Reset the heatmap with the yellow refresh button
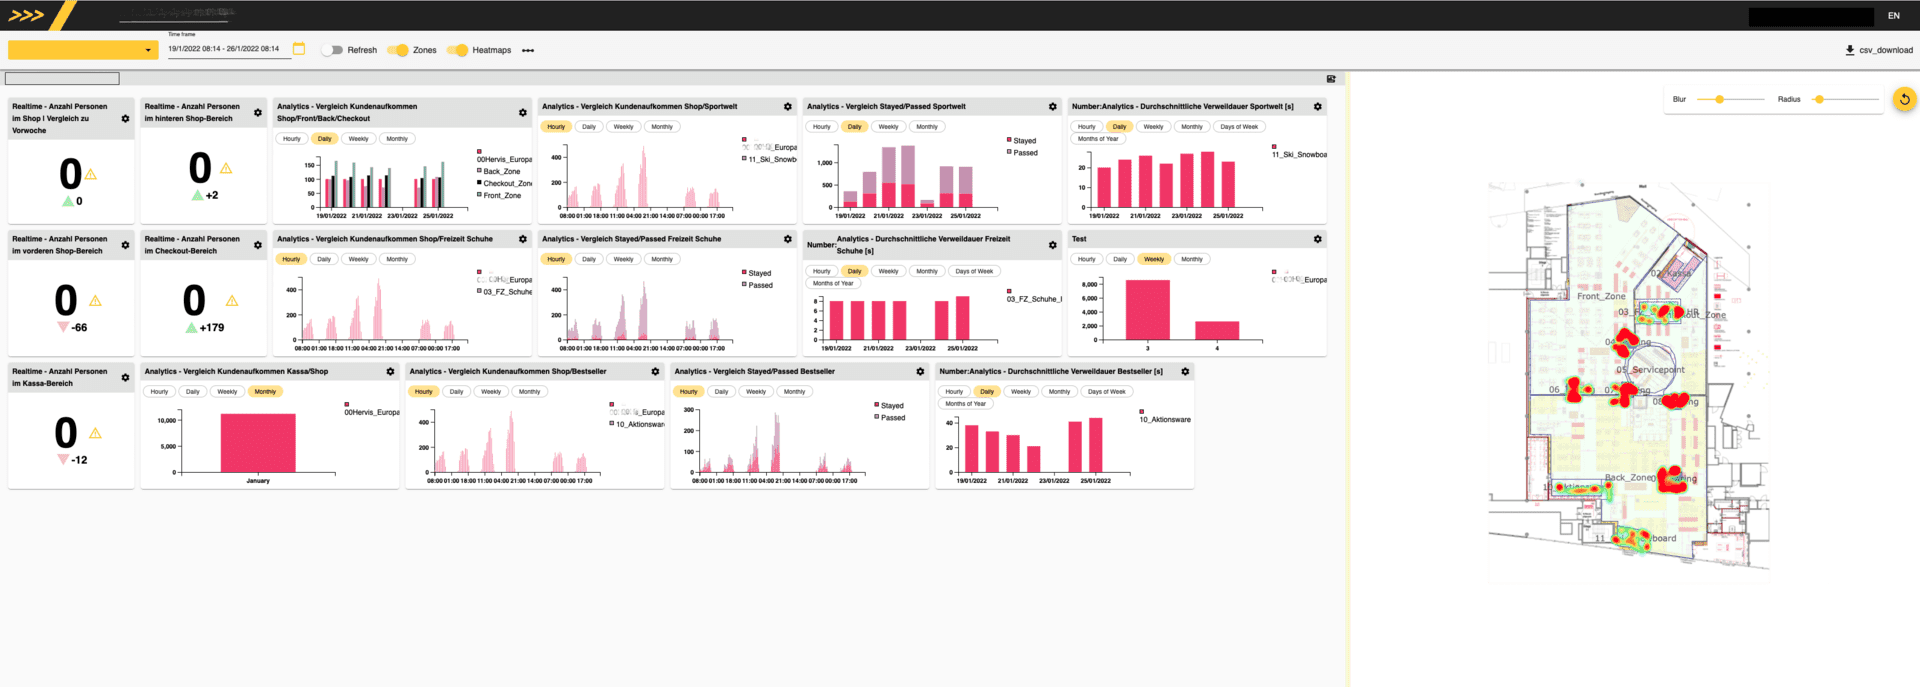The height and width of the screenshot is (687, 1920). (x=1904, y=99)
